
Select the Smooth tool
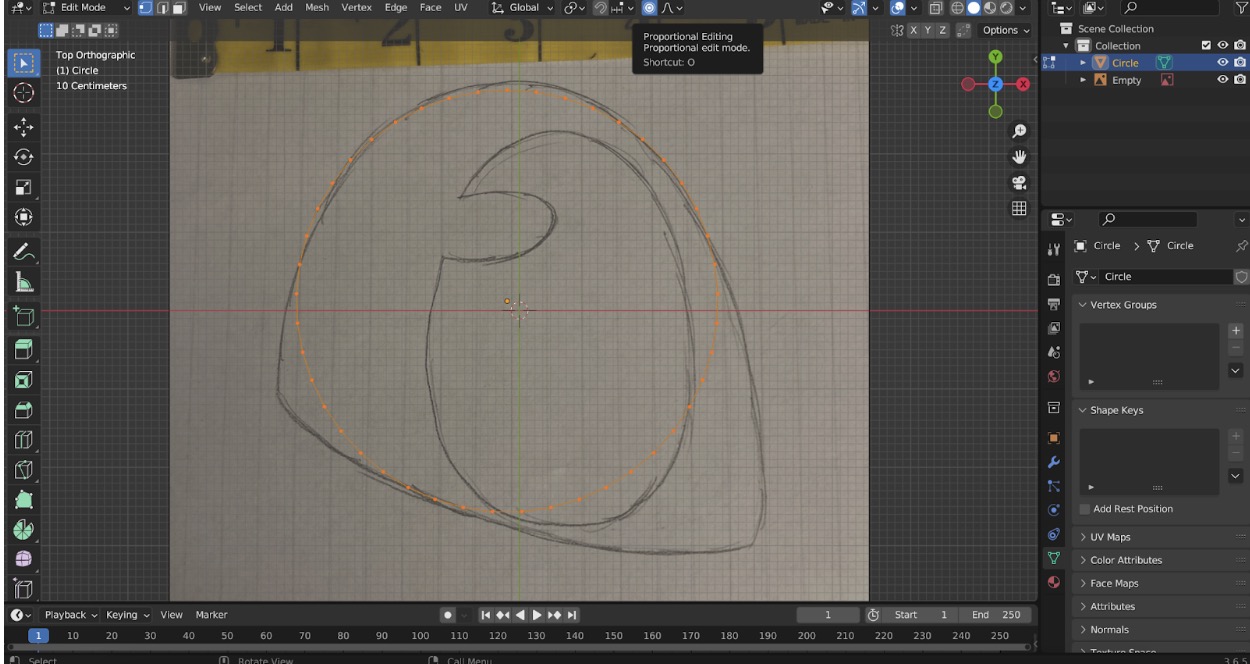[25, 559]
